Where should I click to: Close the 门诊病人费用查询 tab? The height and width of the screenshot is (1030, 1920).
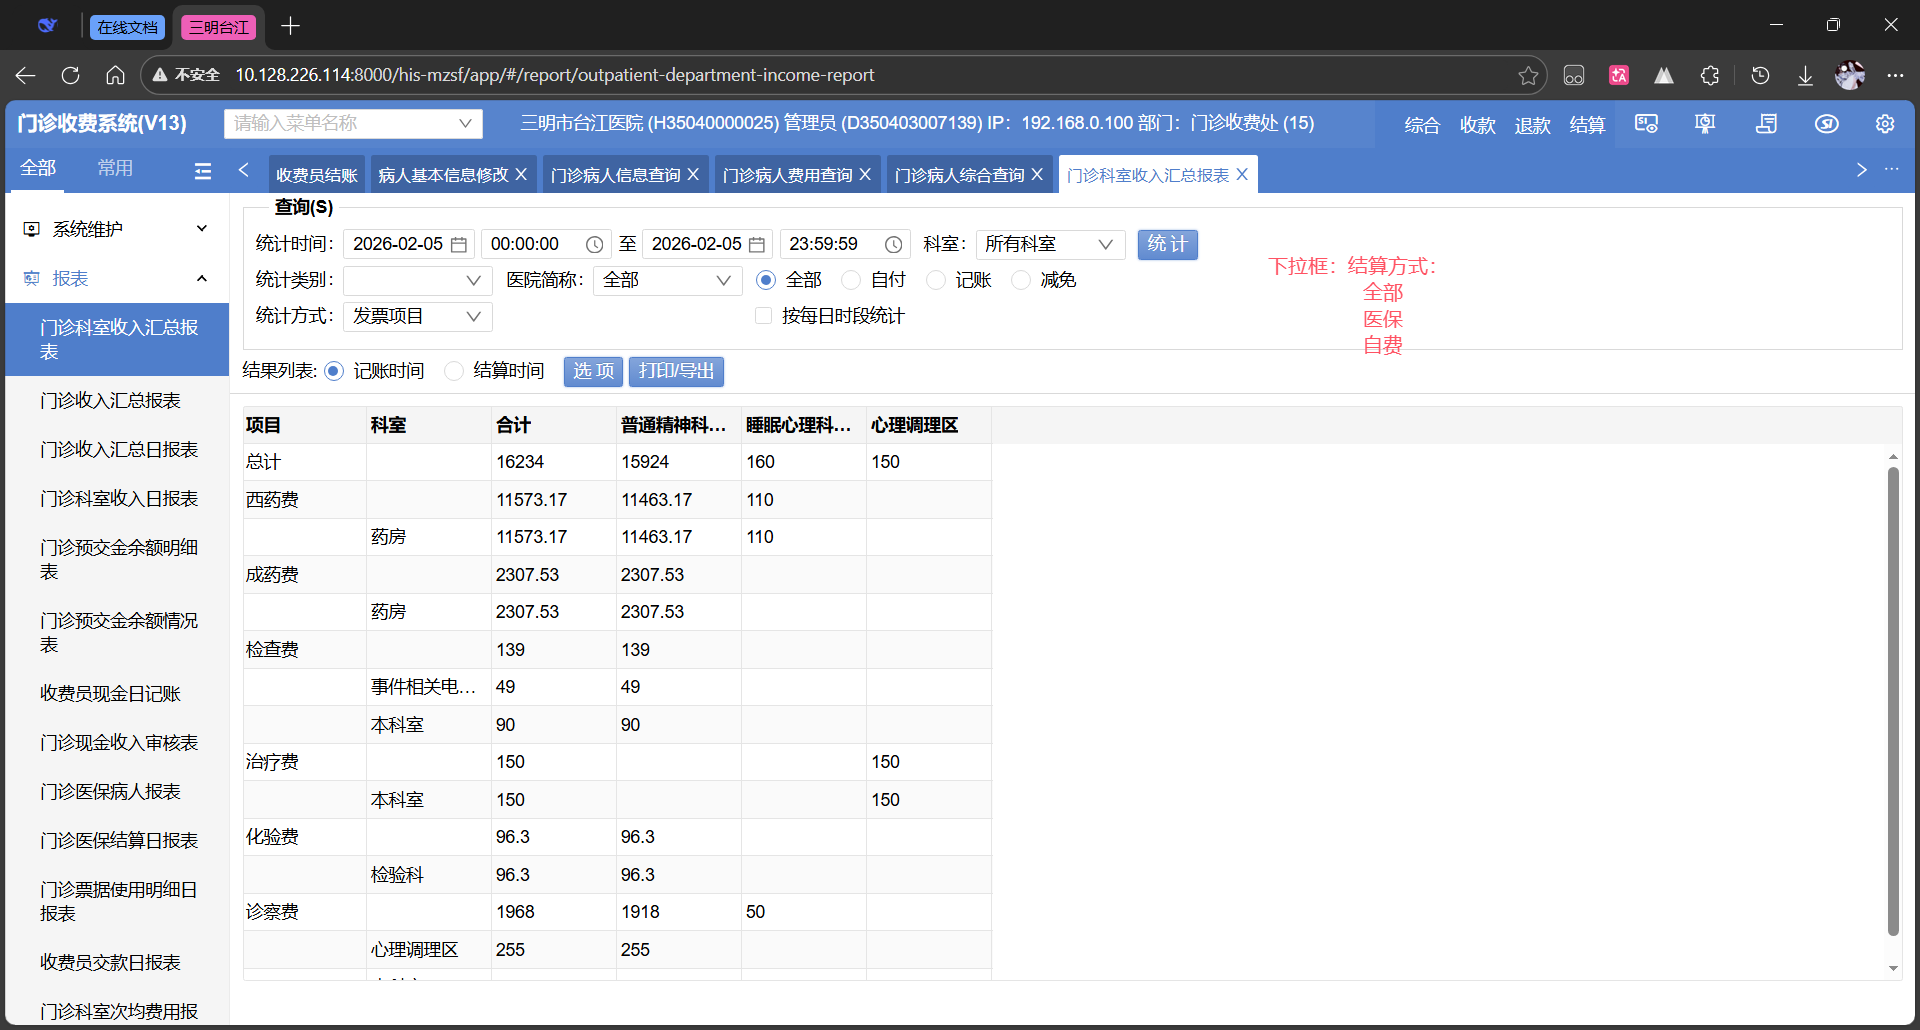point(865,174)
